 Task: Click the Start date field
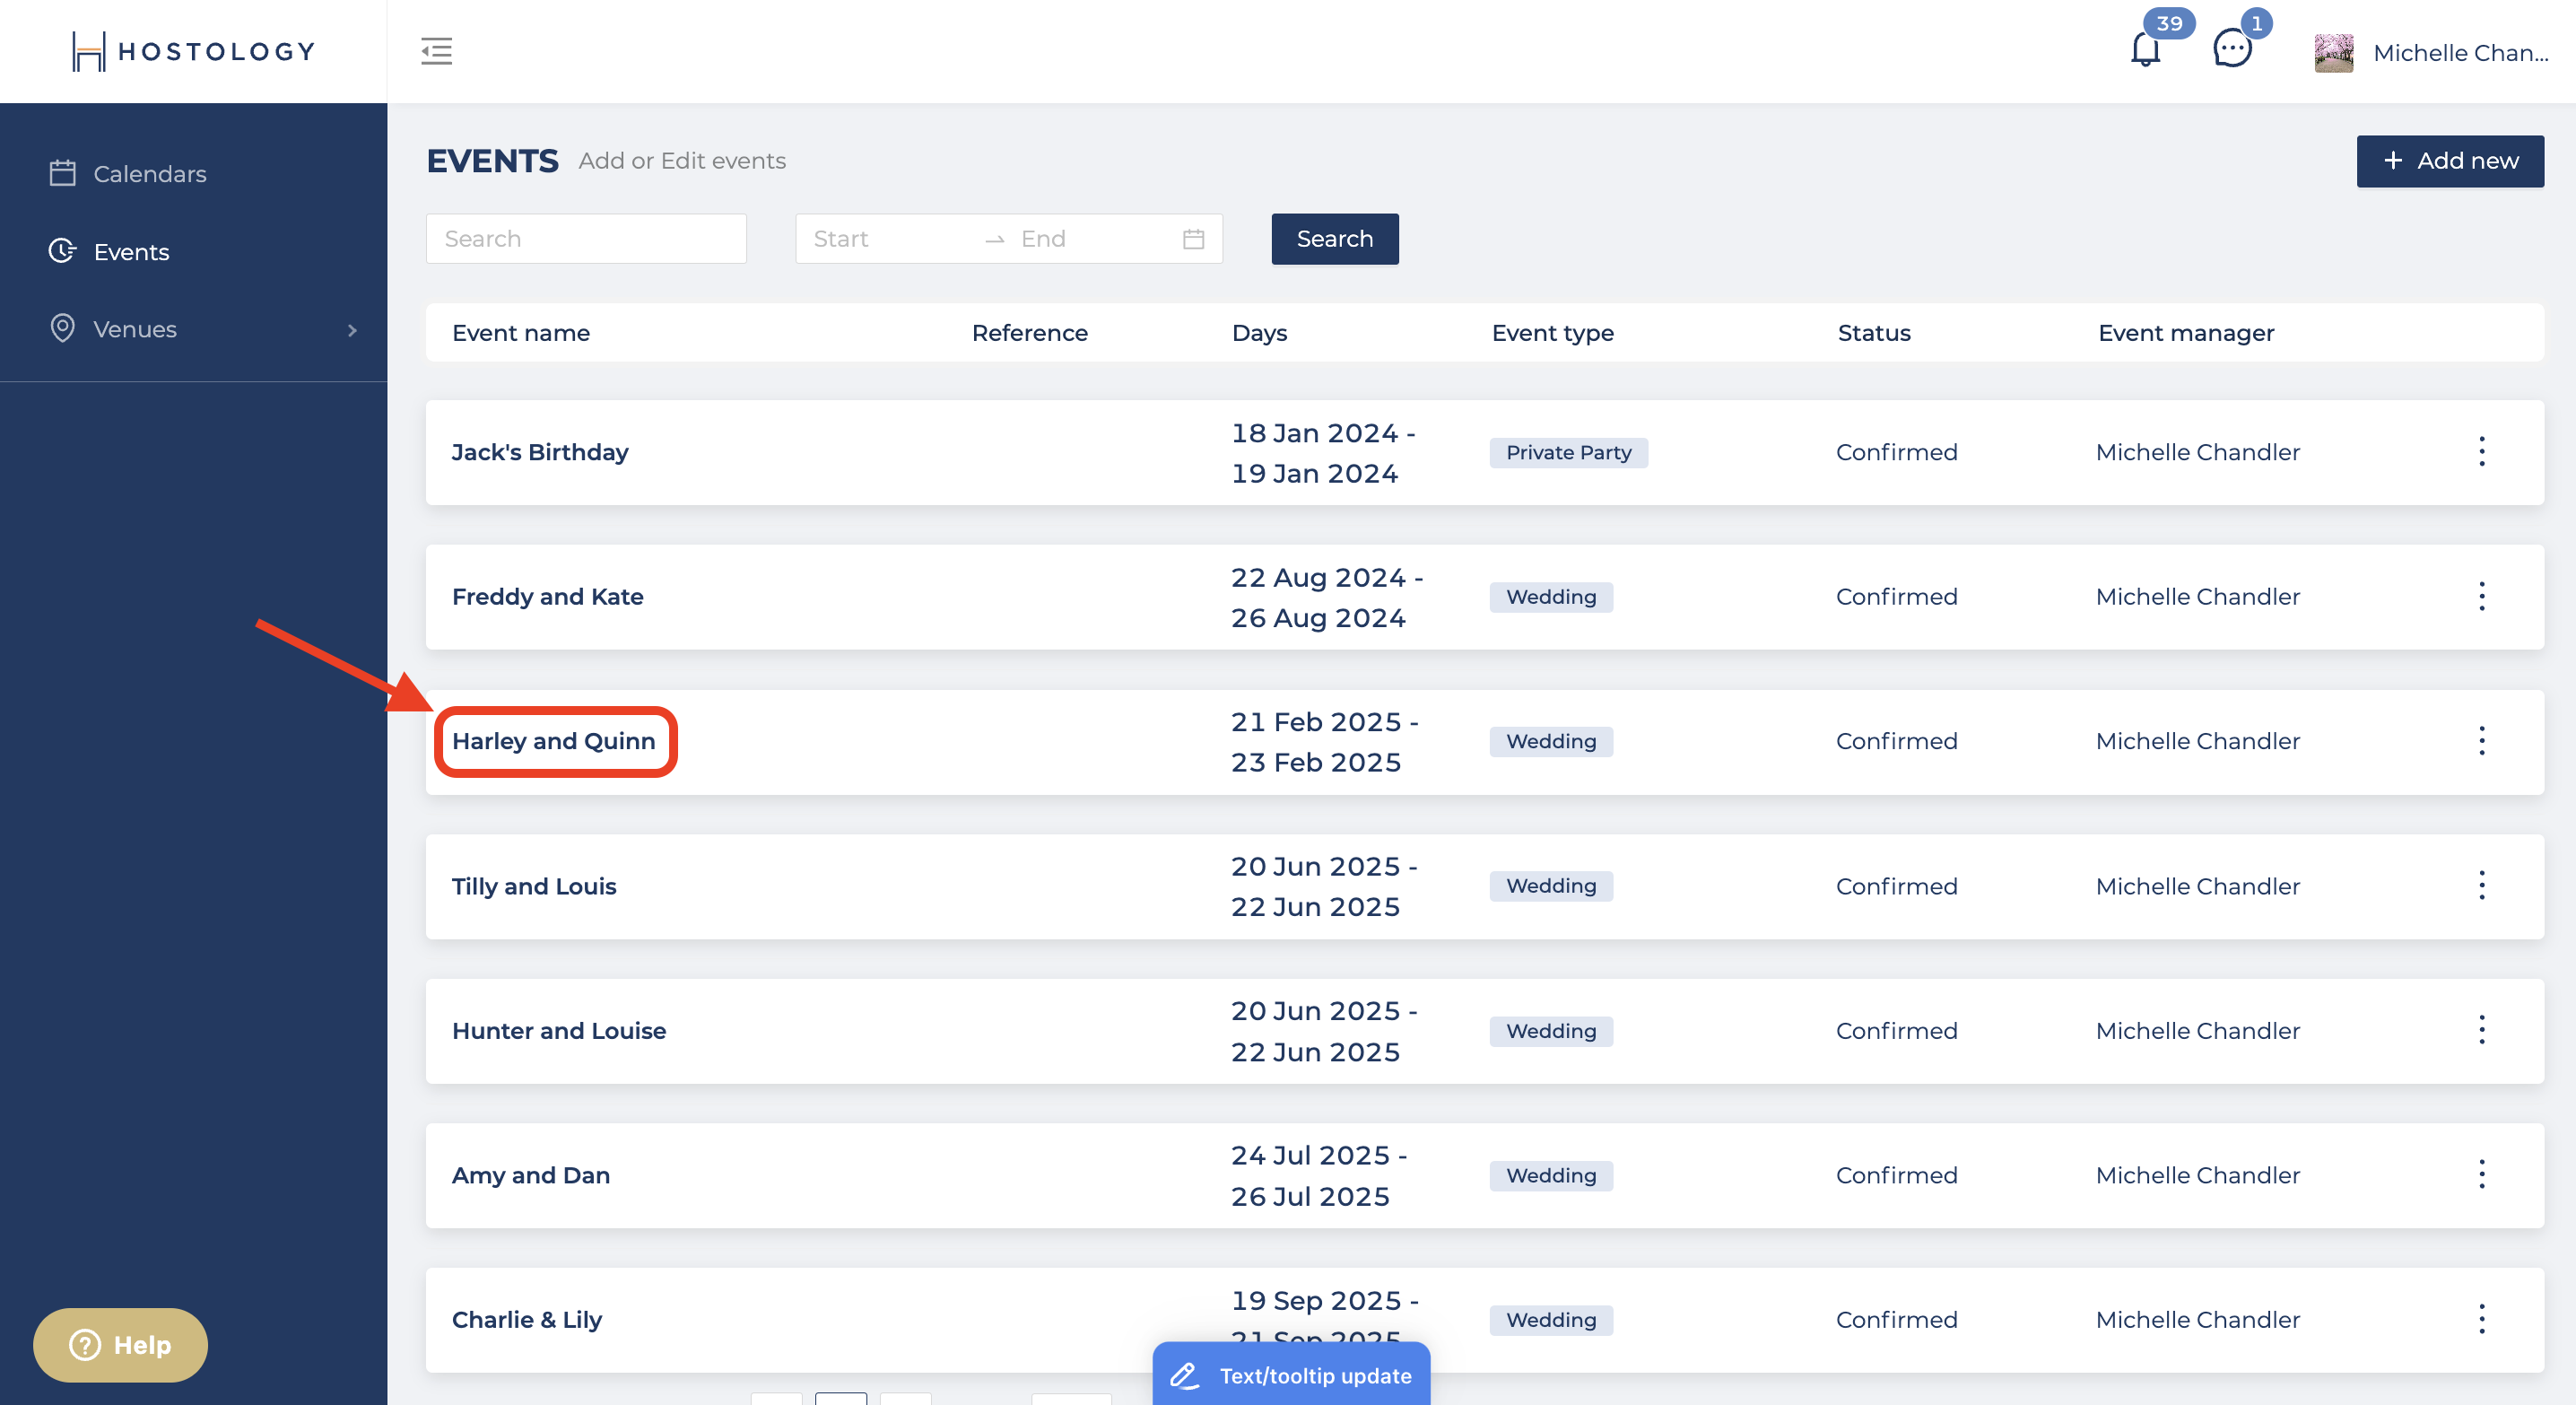[x=890, y=238]
